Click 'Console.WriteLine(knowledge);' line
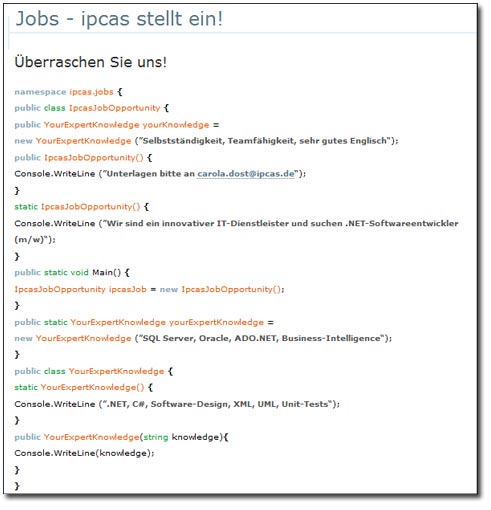The width and height of the screenshot is (491, 510). click(84, 453)
